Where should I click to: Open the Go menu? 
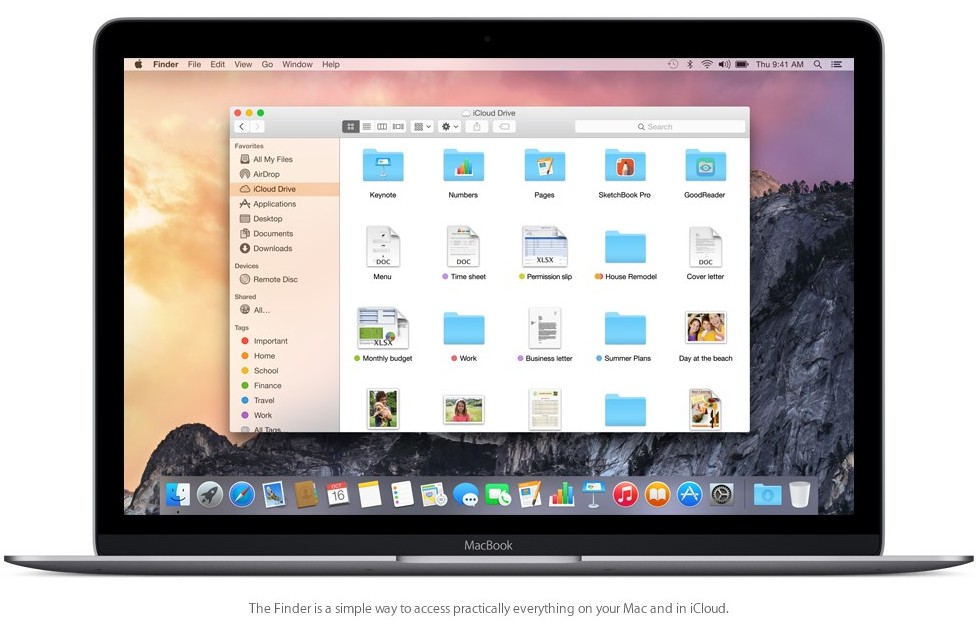(x=267, y=64)
